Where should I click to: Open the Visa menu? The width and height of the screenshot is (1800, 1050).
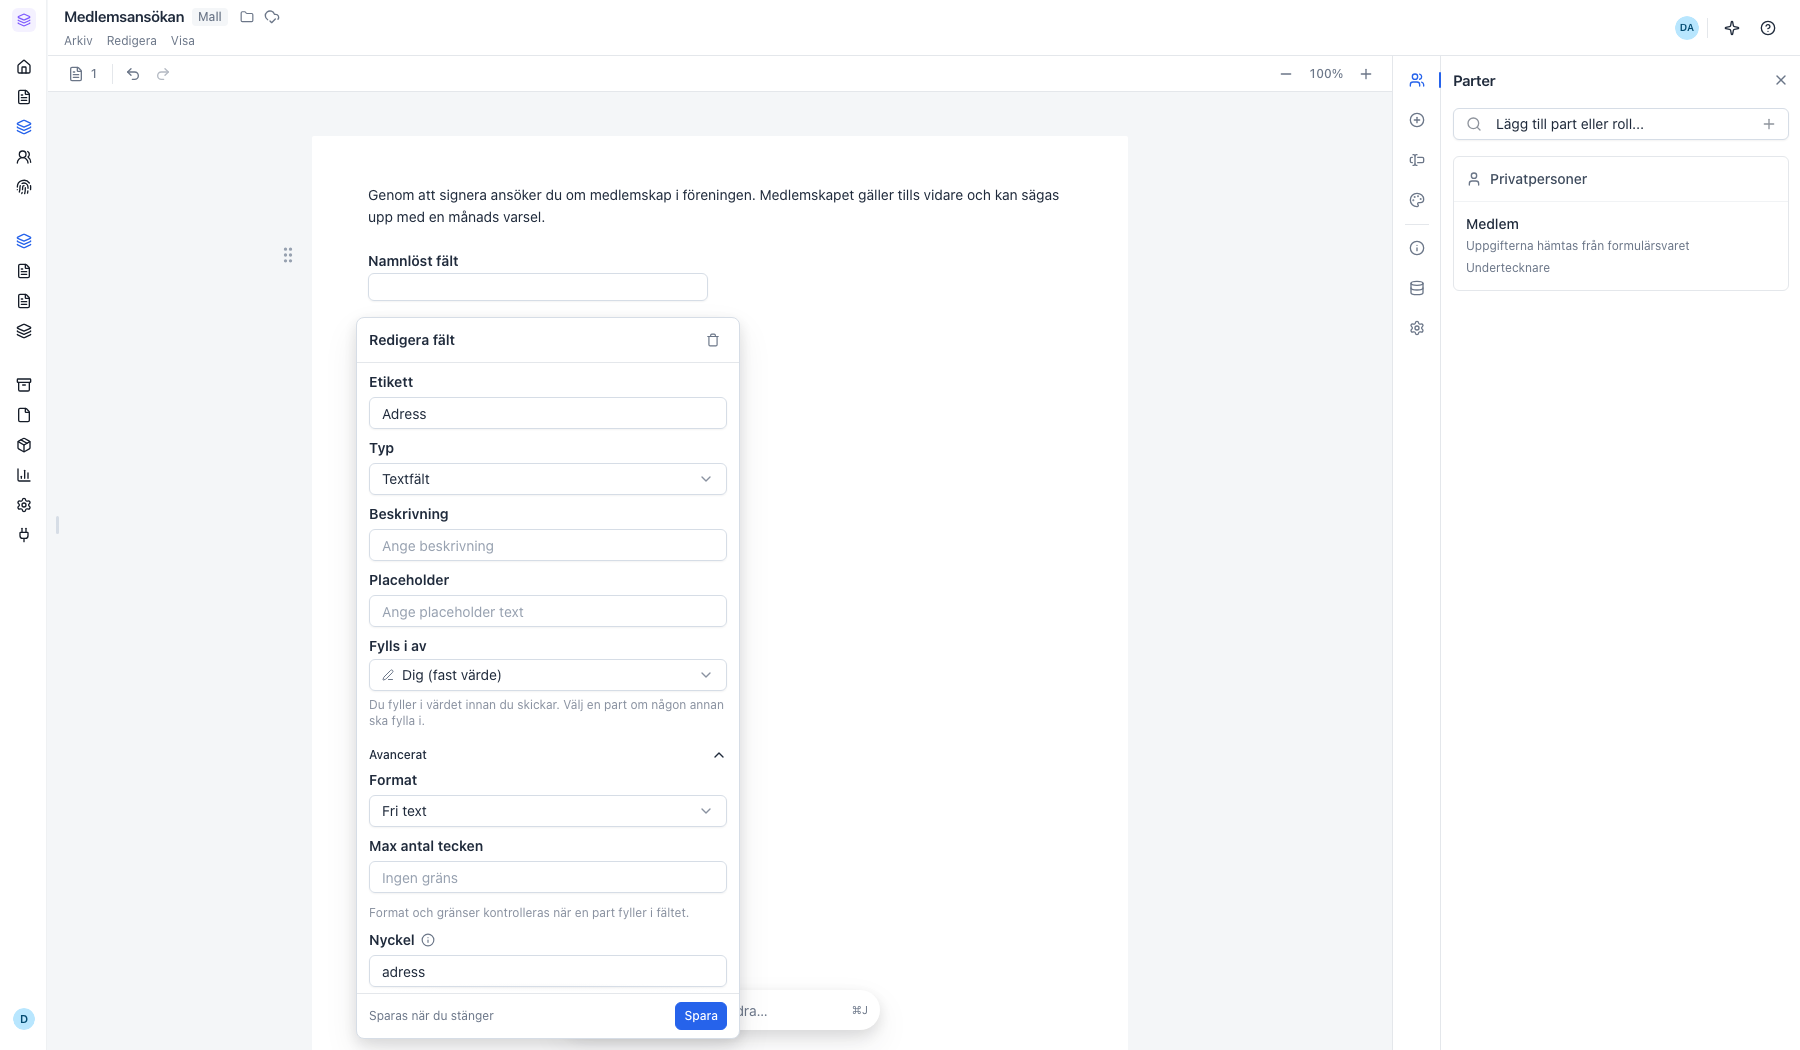pos(183,41)
